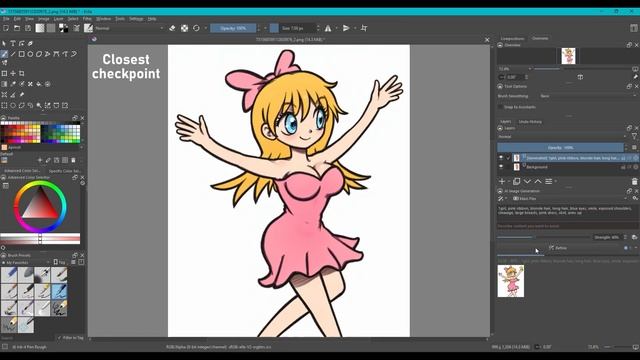
Task: Open an existing file from toolbar
Action: 17,28
